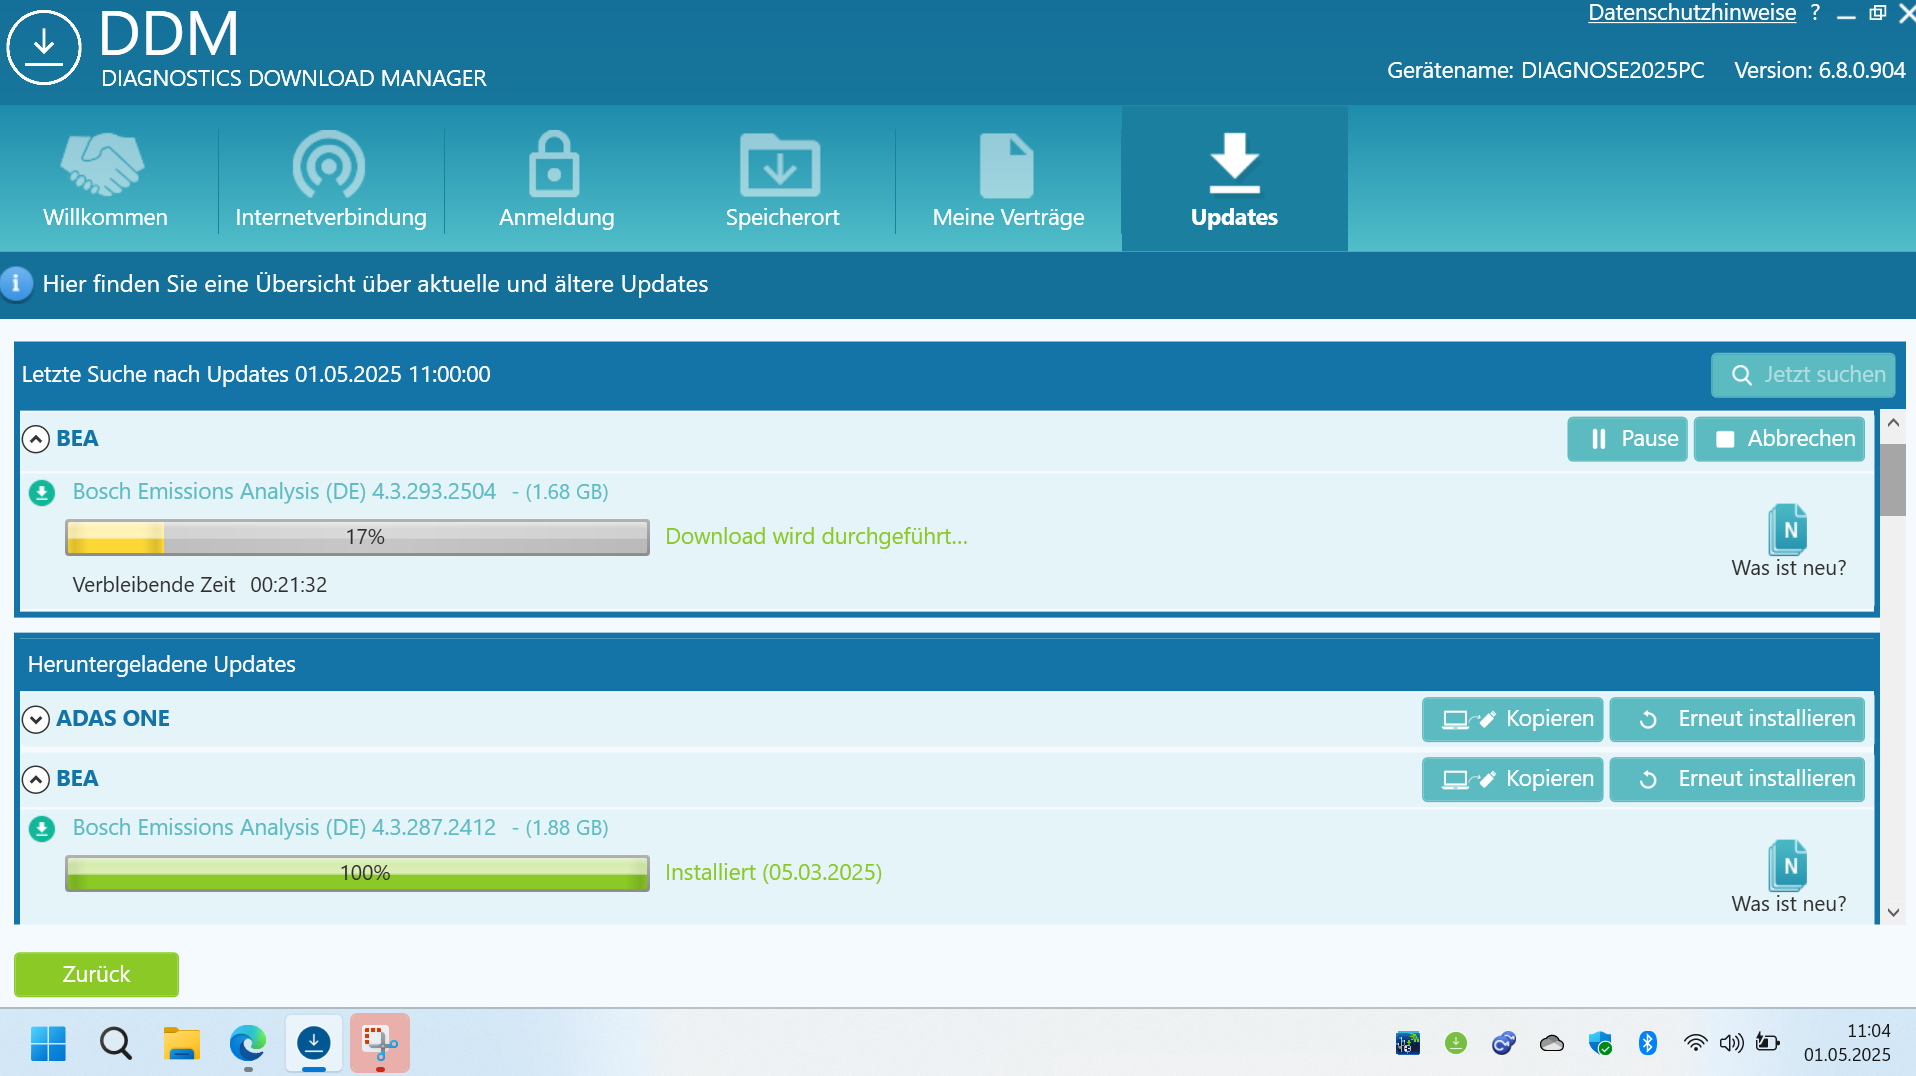
Task: Pause the BEA download
Action: click(1627, 439)
